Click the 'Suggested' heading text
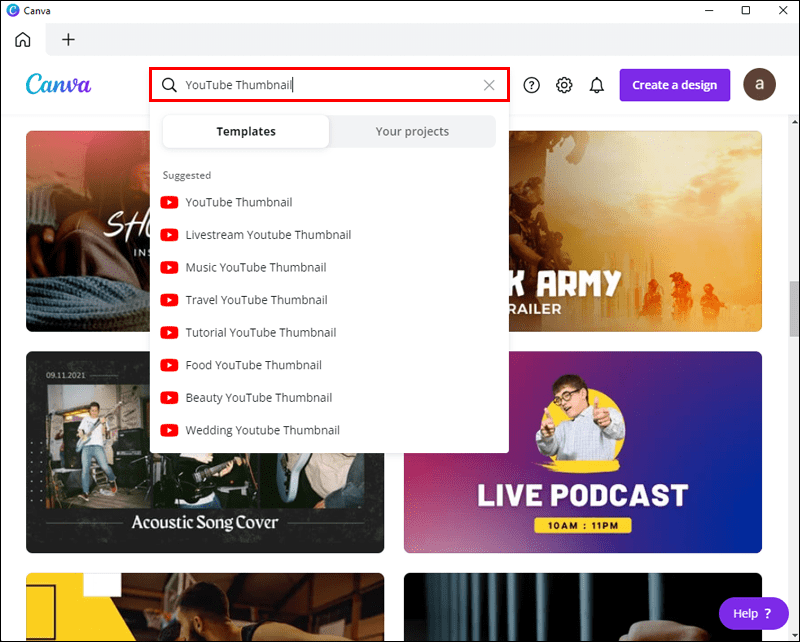Viewport: 800px width, 642px height. 187,175
